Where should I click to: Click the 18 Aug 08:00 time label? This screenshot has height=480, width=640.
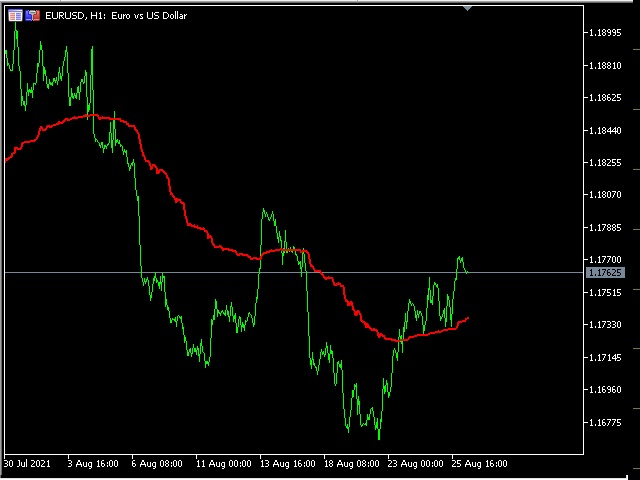(351, 464)
